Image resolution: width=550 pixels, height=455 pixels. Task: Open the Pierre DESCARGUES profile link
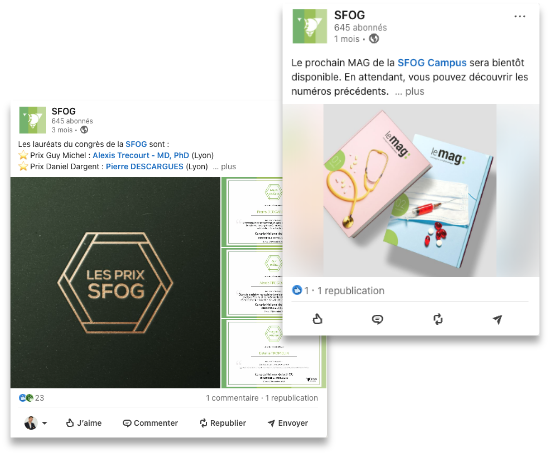[x=145, y=167]
